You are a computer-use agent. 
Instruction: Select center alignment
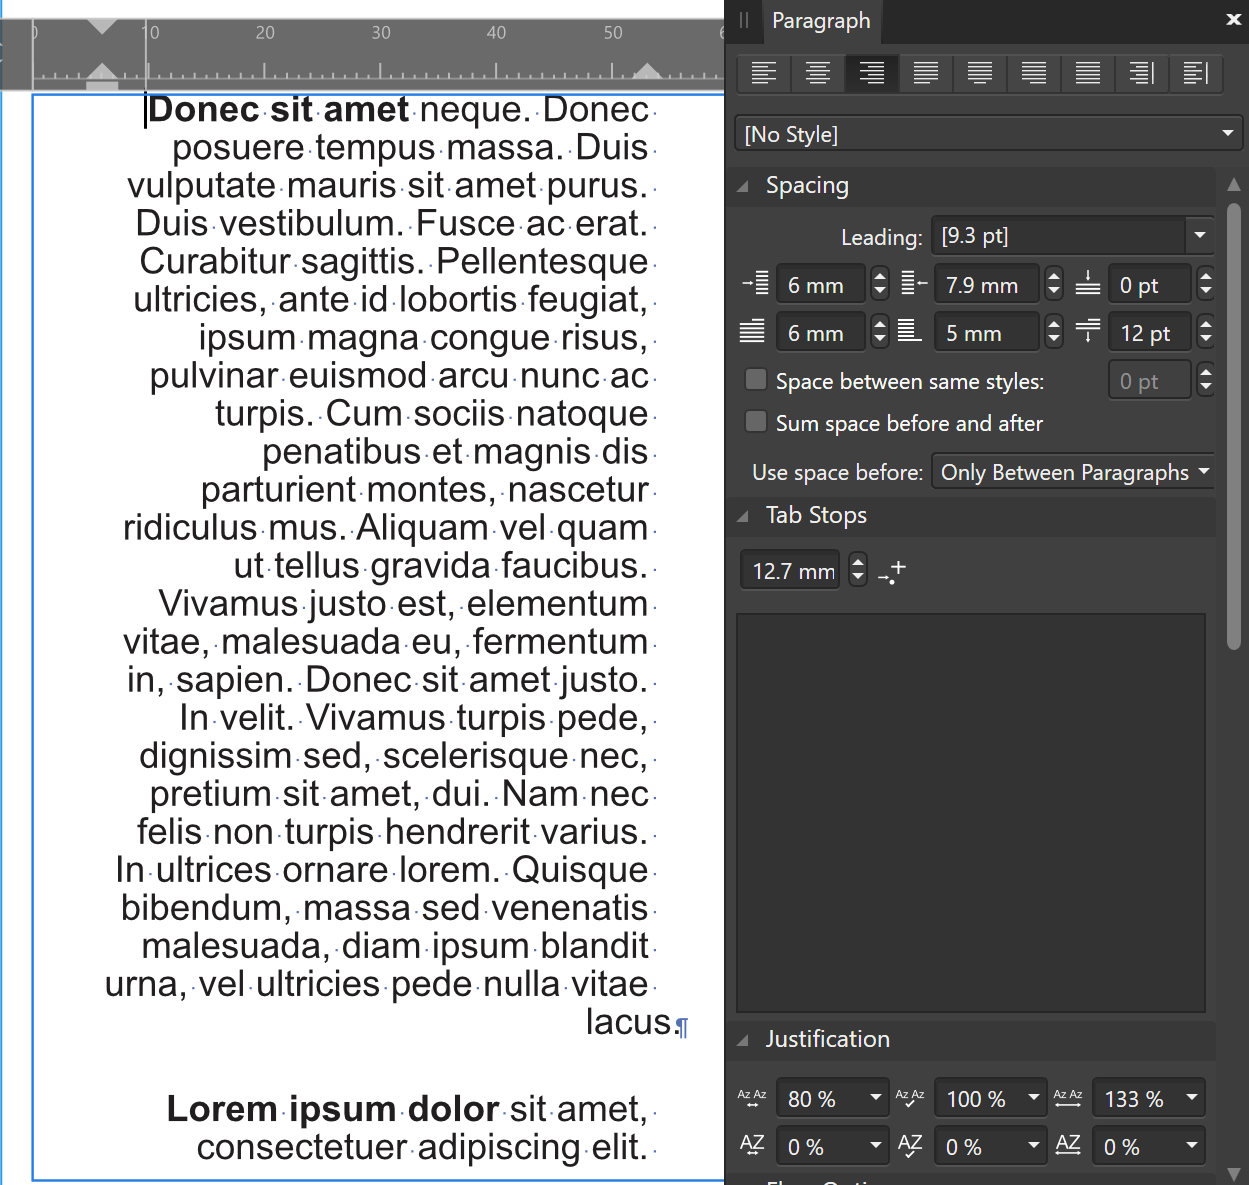[817, 73]
